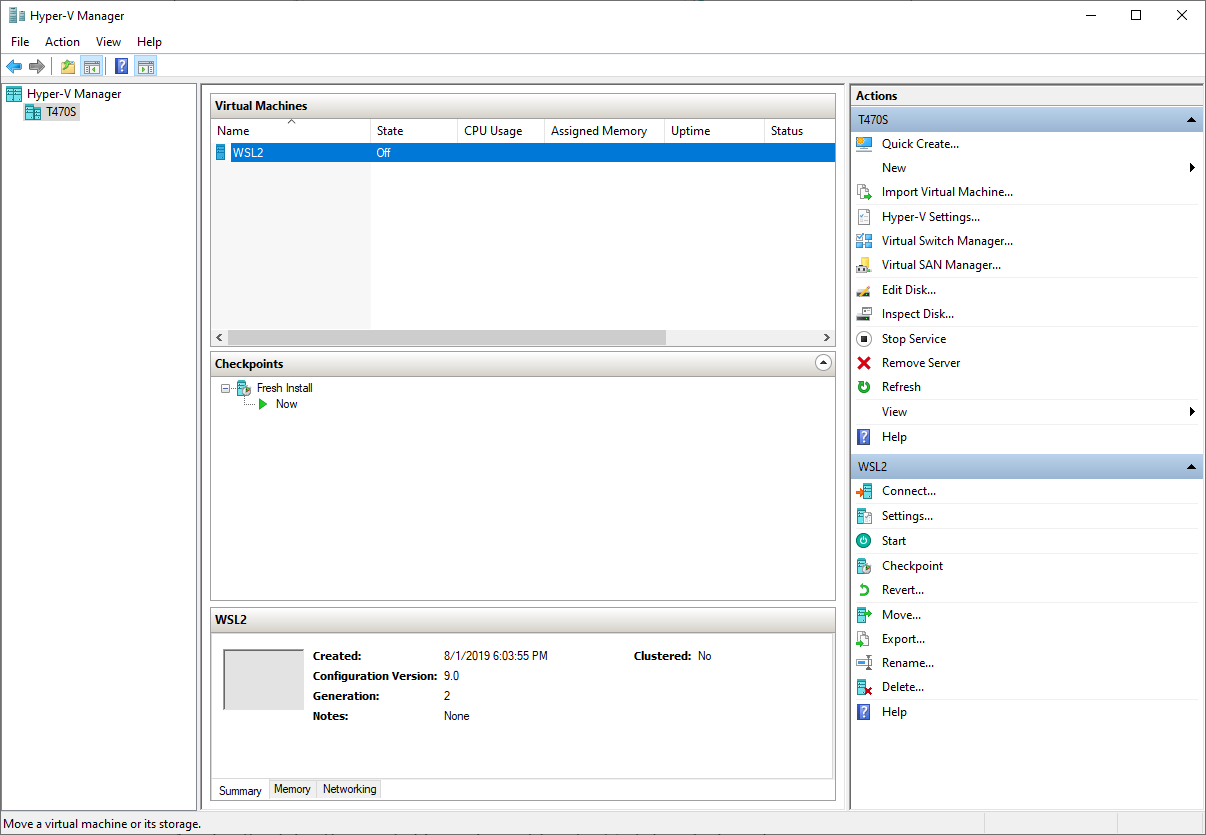Collapse the Fresh Install checkpoint tree node
Screen dimensions: 1206x835
click(226, 388)
